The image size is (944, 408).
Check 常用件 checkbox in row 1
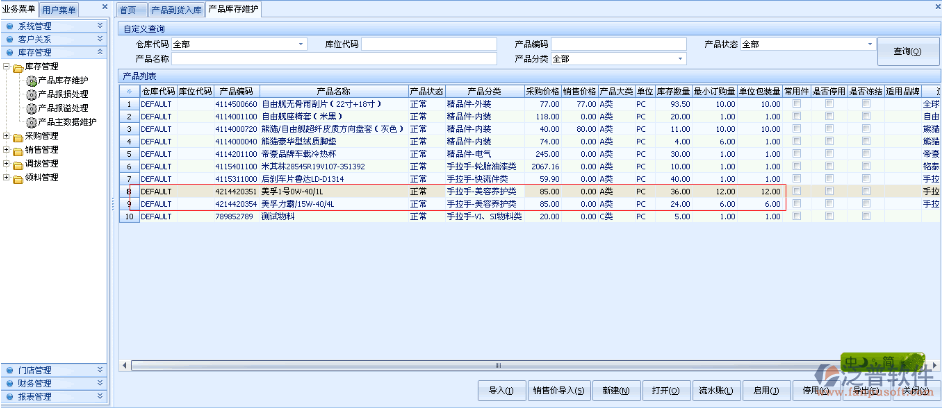tap(797, 104)
